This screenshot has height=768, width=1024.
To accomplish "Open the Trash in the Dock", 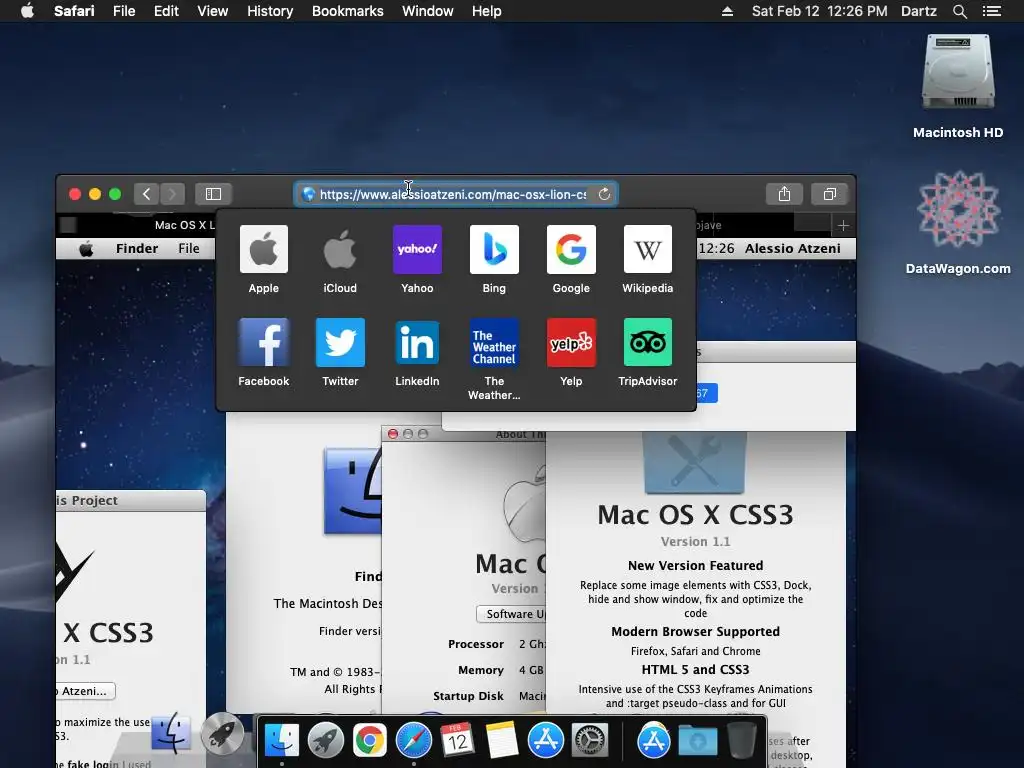I will pyautogui.click(x=741, y=741).
